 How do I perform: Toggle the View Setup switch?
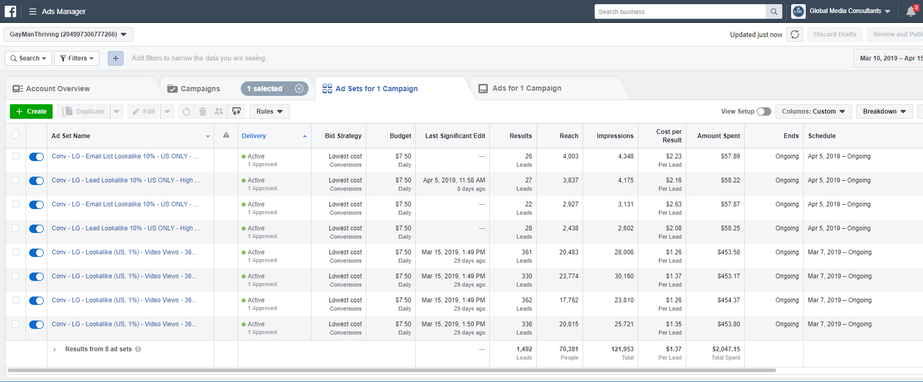(x=763, y=111)
